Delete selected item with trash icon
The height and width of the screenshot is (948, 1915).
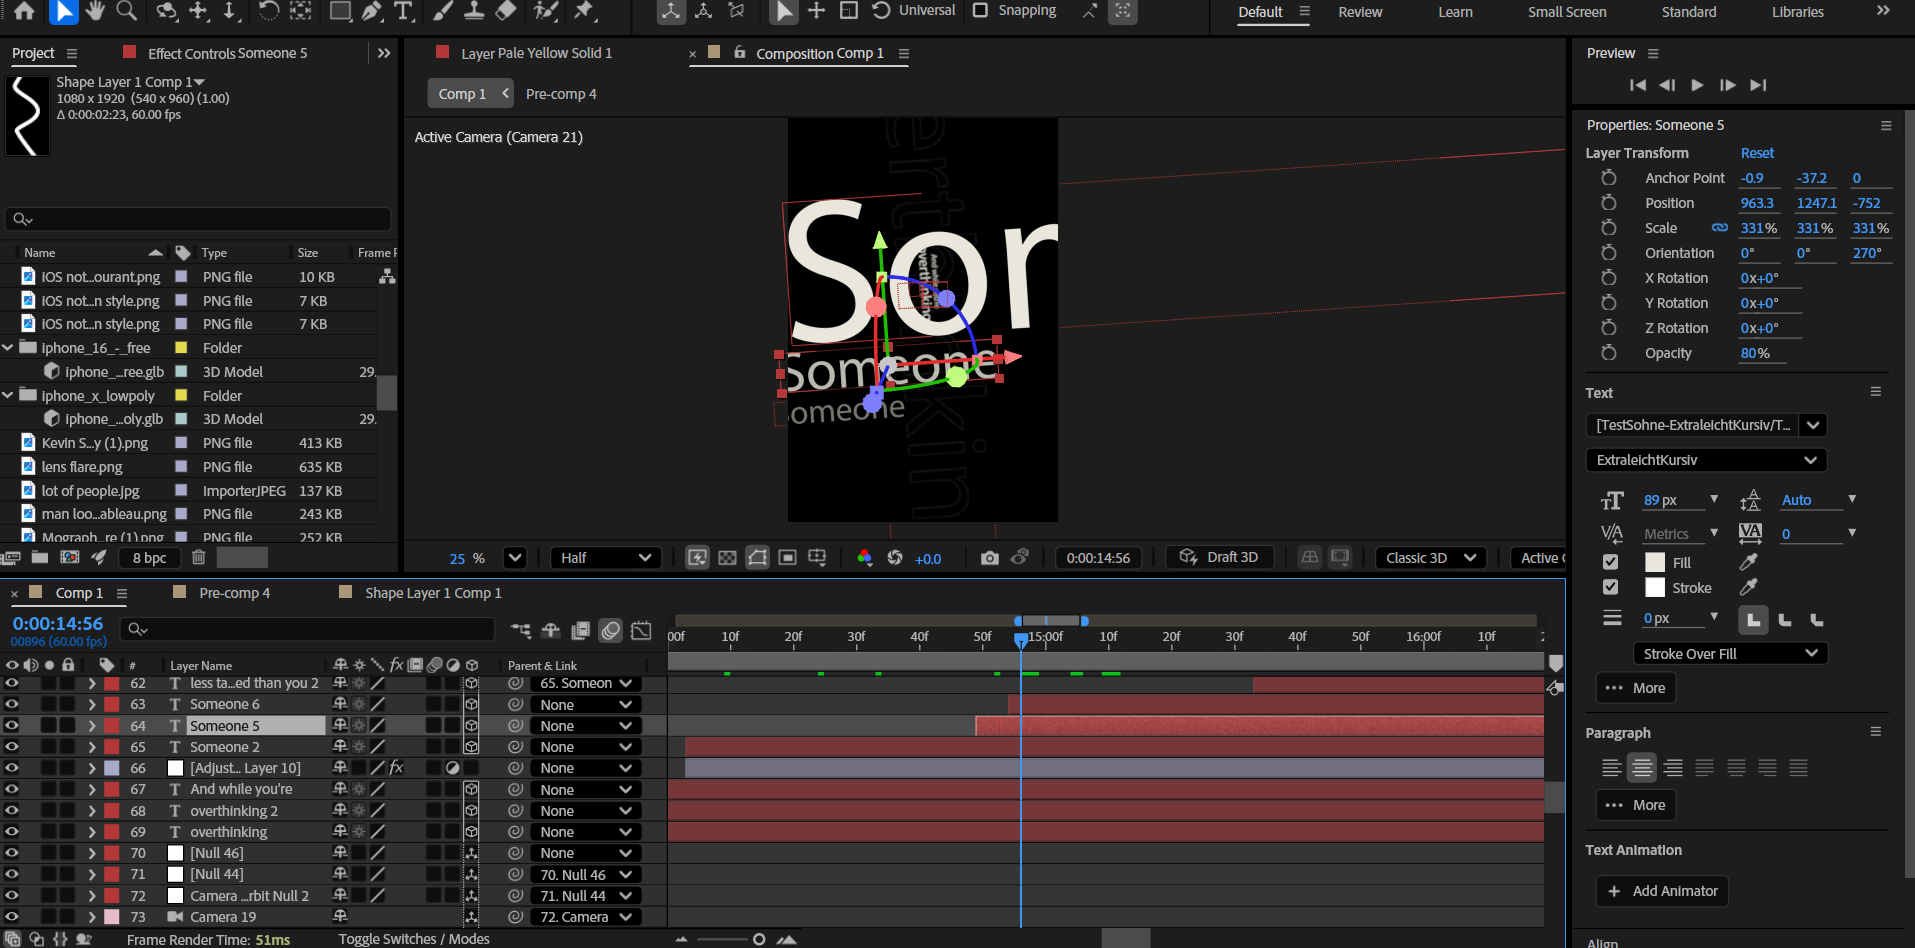coord(198,558)
